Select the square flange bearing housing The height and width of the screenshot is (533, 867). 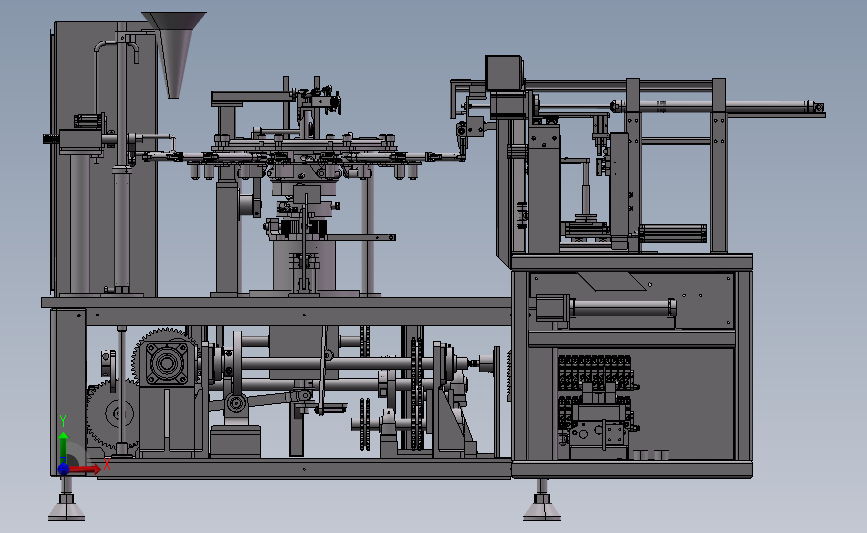(x=166, y=363)
